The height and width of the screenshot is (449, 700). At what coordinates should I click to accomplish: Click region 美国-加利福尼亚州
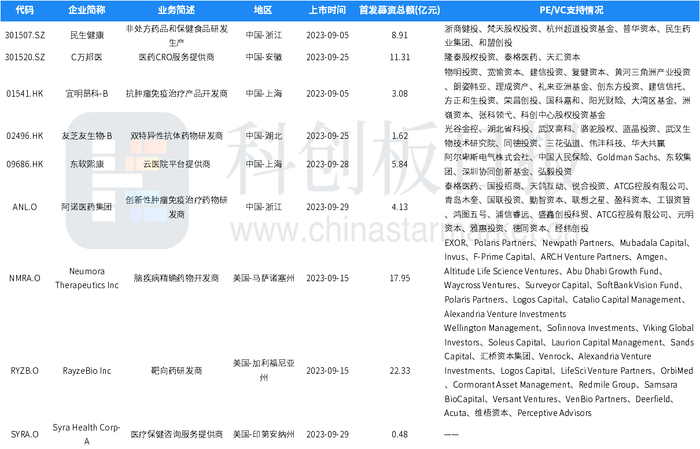[263, 370]
